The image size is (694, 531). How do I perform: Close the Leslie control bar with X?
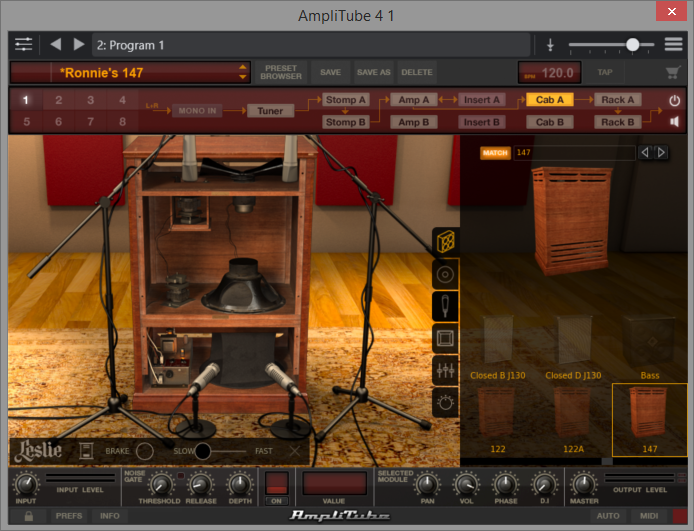(295, 451)
